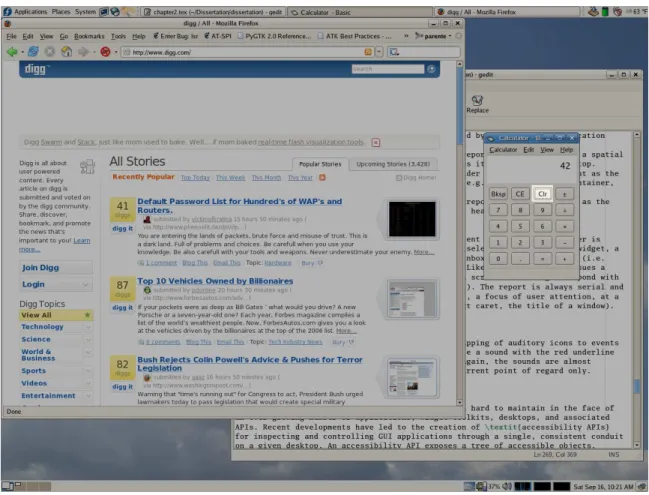The height and width of the screenshot is (495, 649).
Task: Open the Adblock dropdown arrow
Action: pos(116,52)
